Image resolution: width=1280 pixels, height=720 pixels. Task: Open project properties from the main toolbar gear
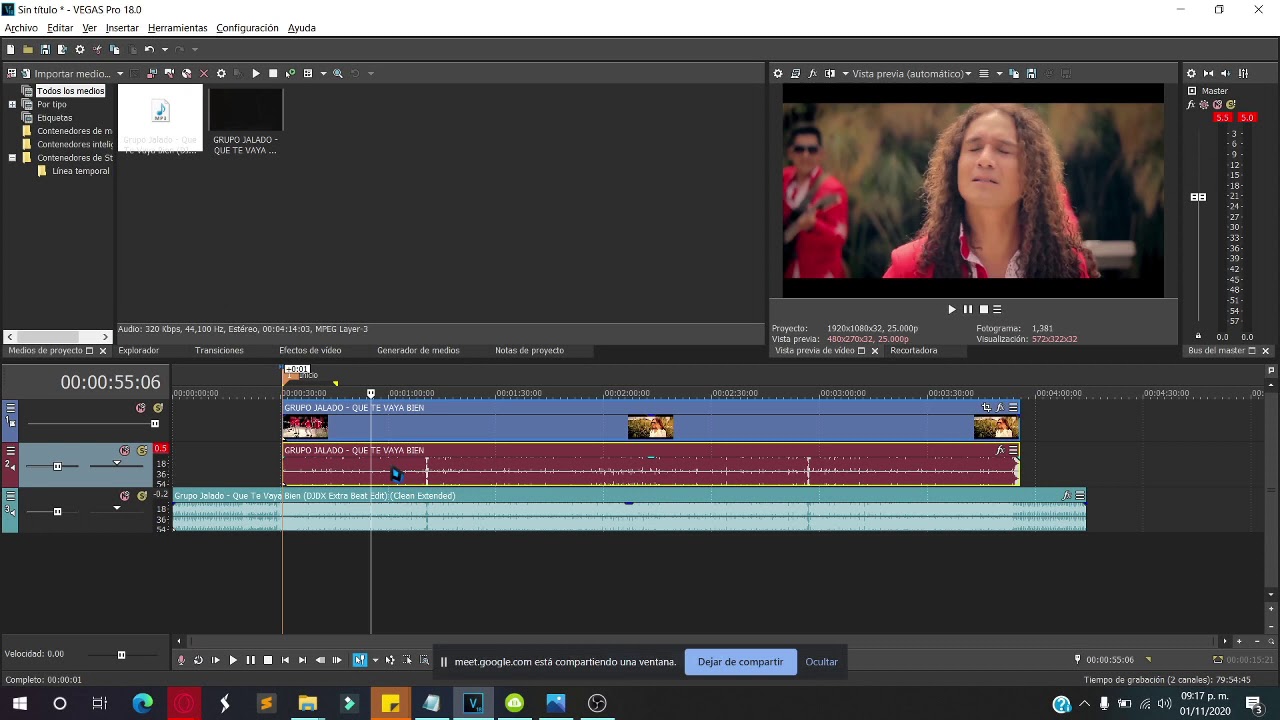click(80, 49)
